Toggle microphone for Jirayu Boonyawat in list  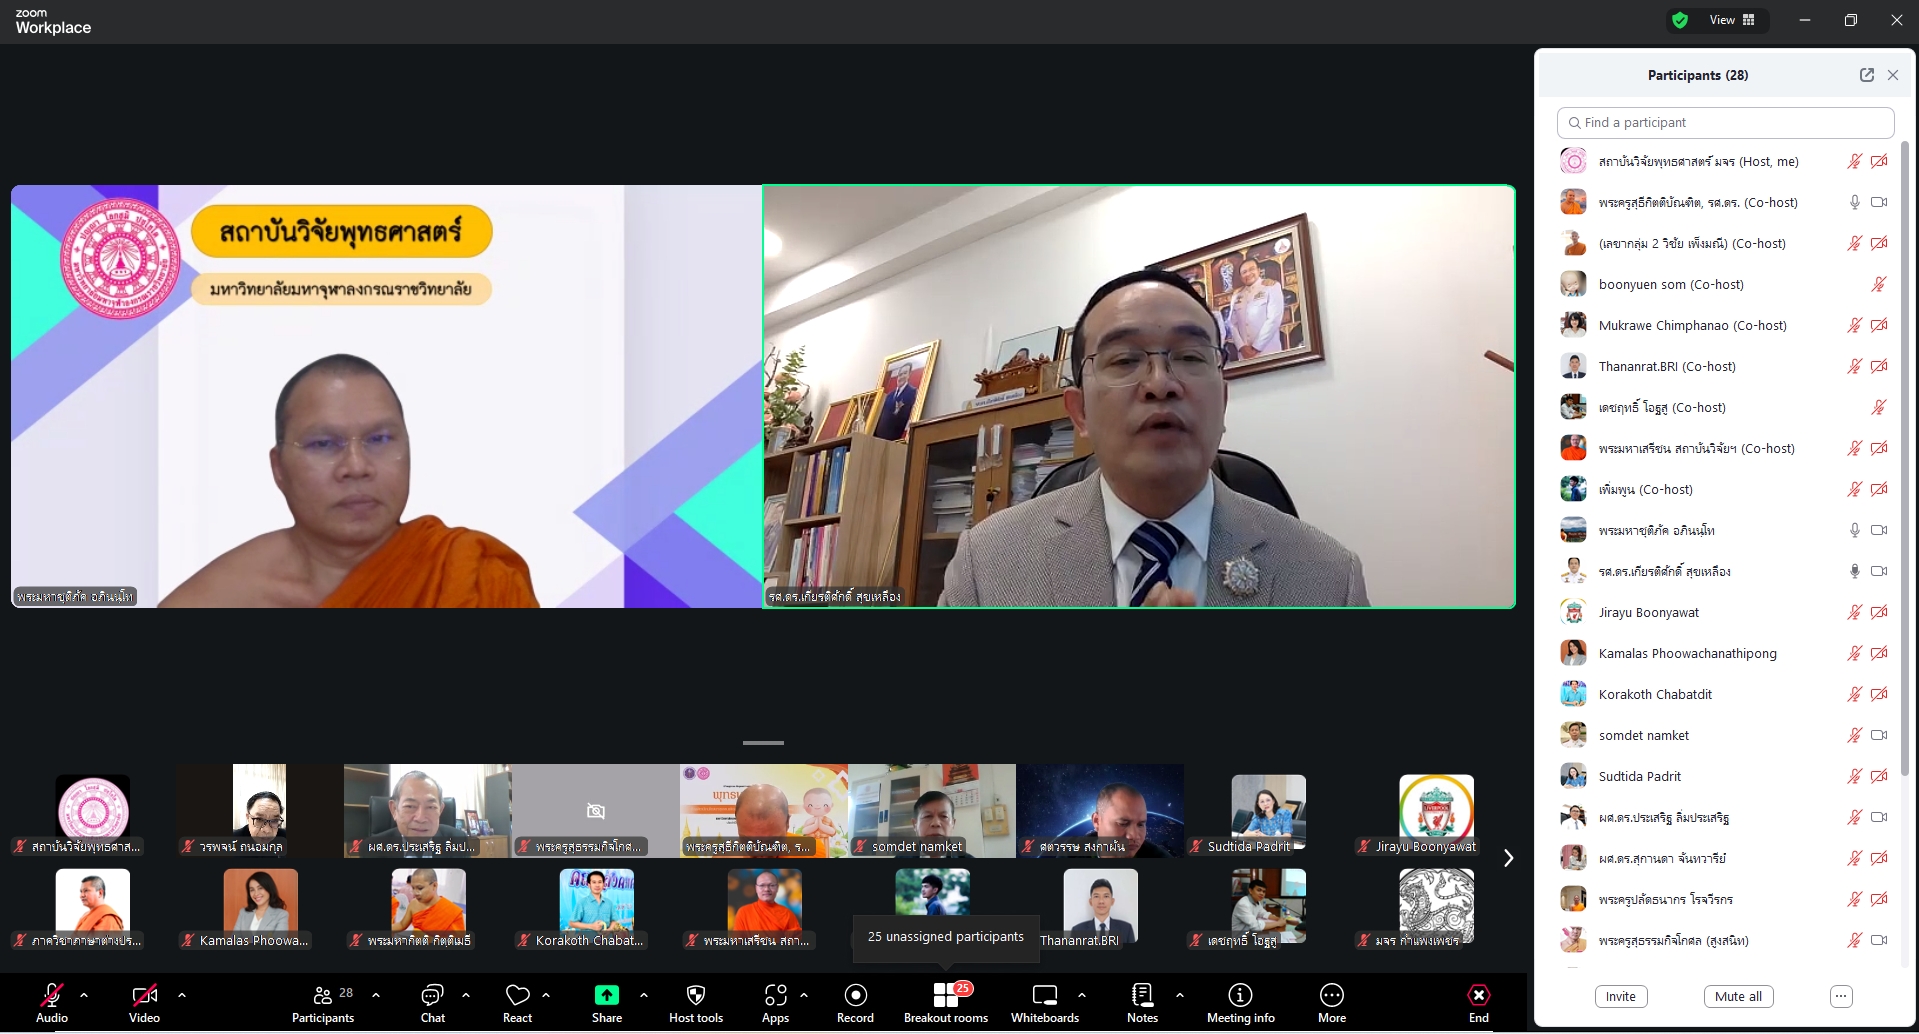1853,612
